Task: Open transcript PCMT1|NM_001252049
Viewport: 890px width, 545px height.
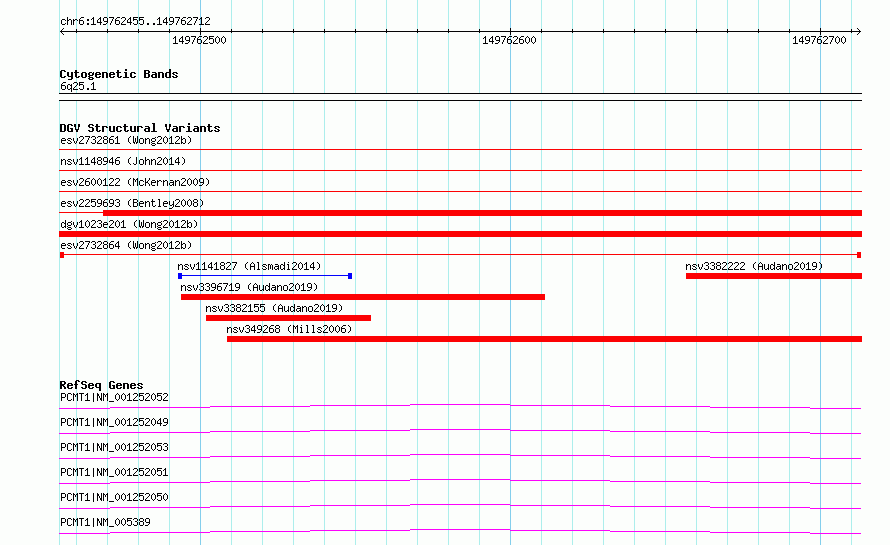Action: tap(114, 422)
